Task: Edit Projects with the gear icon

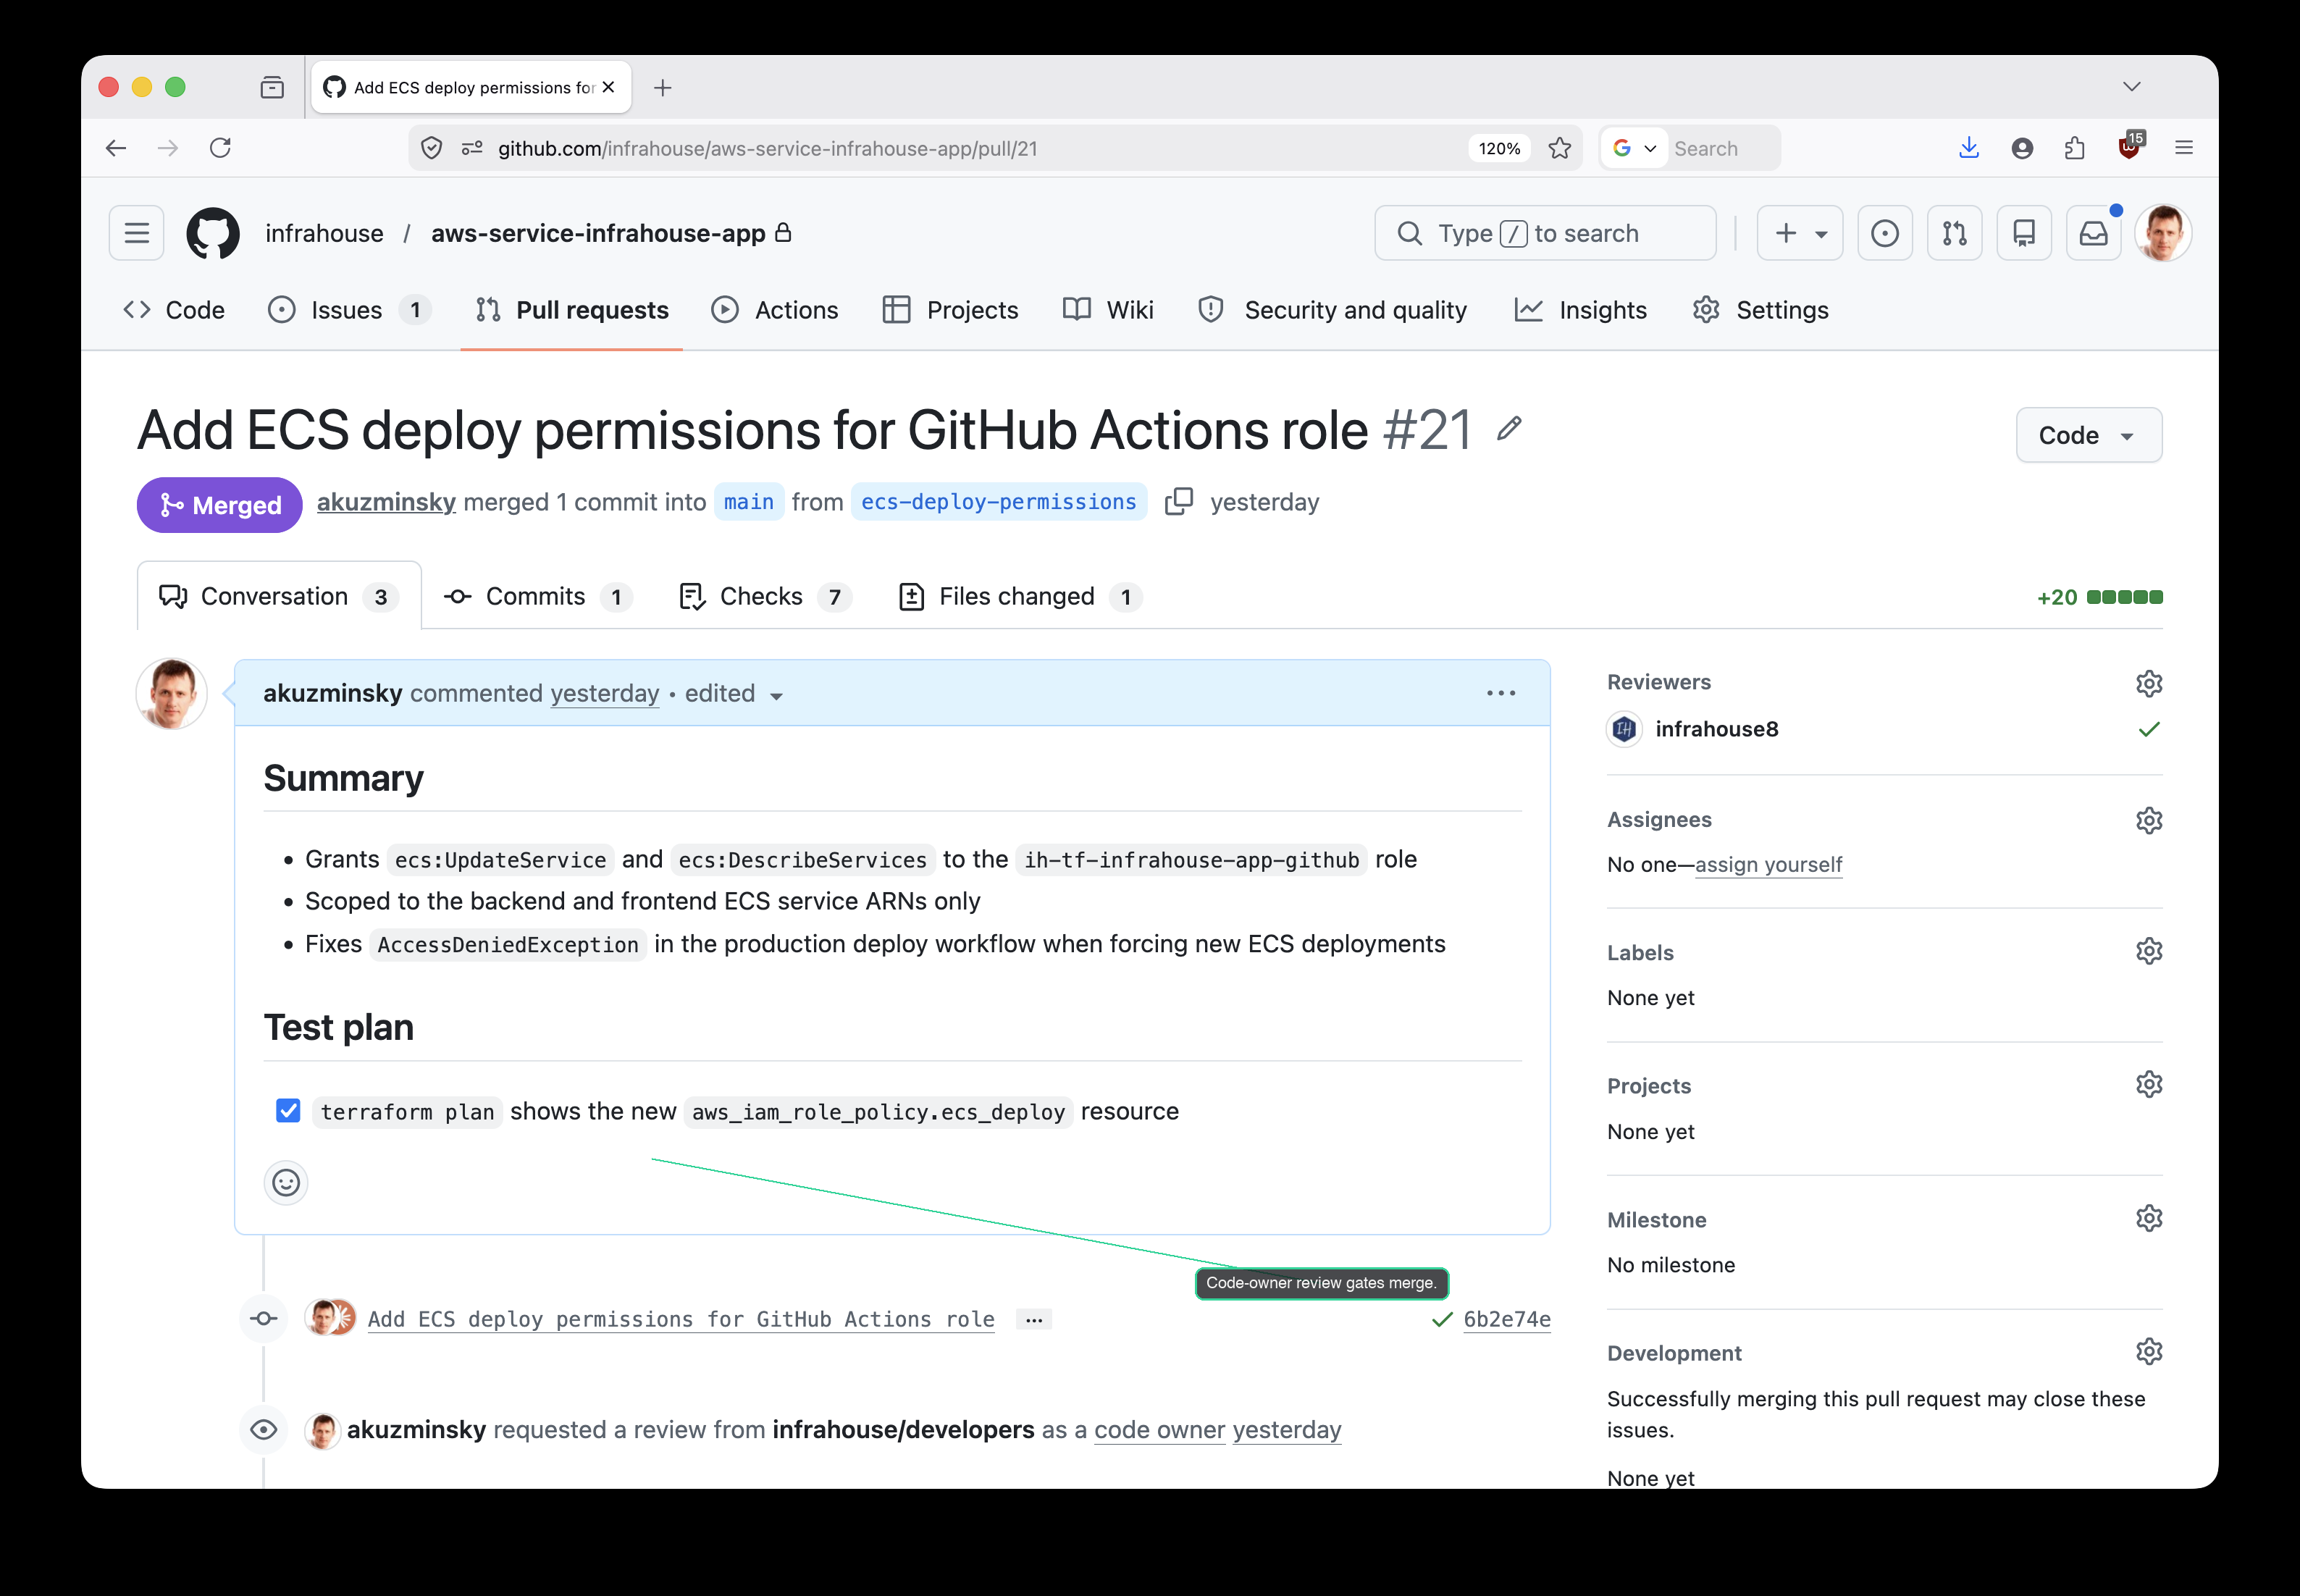Action: [2149, 1084]
